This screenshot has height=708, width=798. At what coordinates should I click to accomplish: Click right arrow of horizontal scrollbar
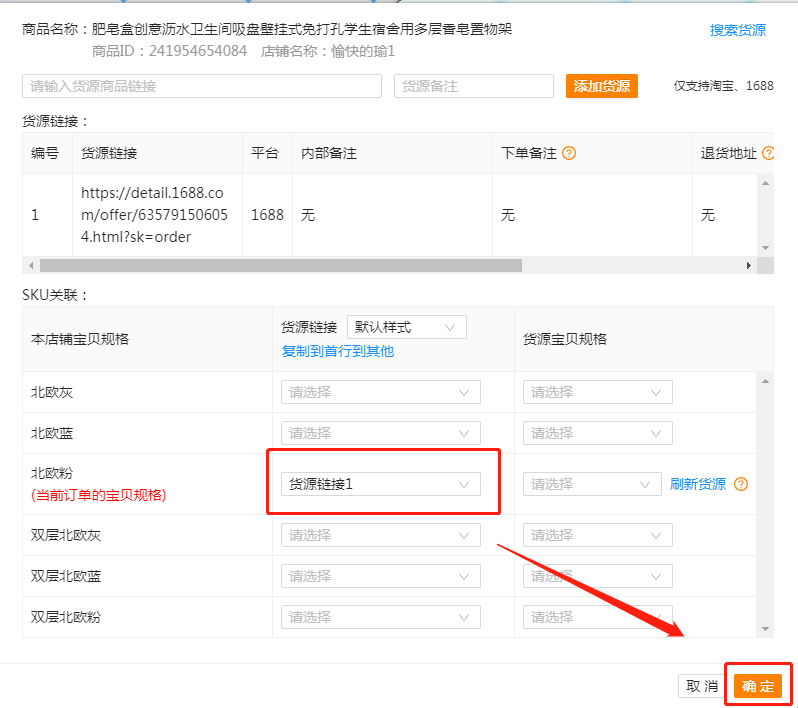click(749, 265)
